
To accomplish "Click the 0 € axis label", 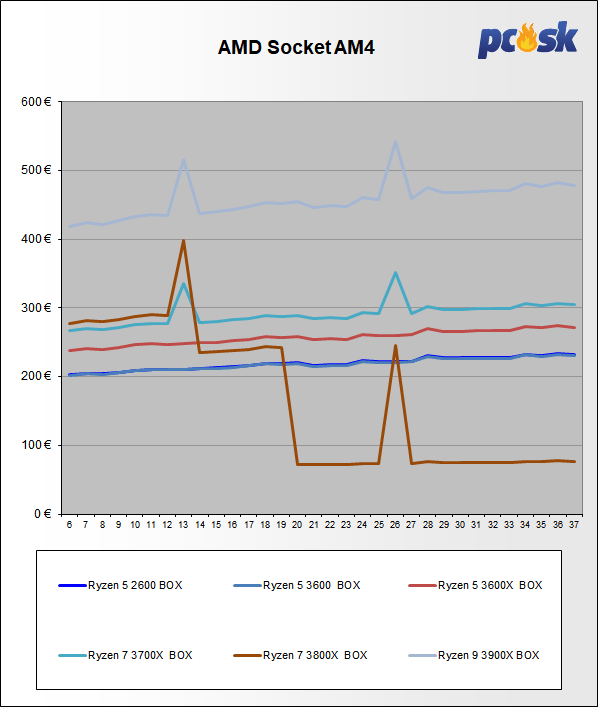I will [42, 514].
